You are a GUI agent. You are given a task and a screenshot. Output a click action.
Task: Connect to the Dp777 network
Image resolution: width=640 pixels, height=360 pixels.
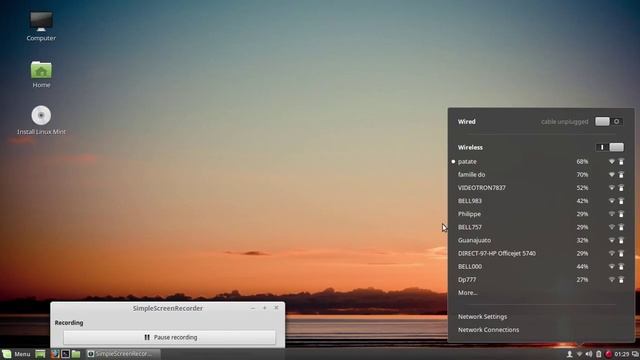541,280
